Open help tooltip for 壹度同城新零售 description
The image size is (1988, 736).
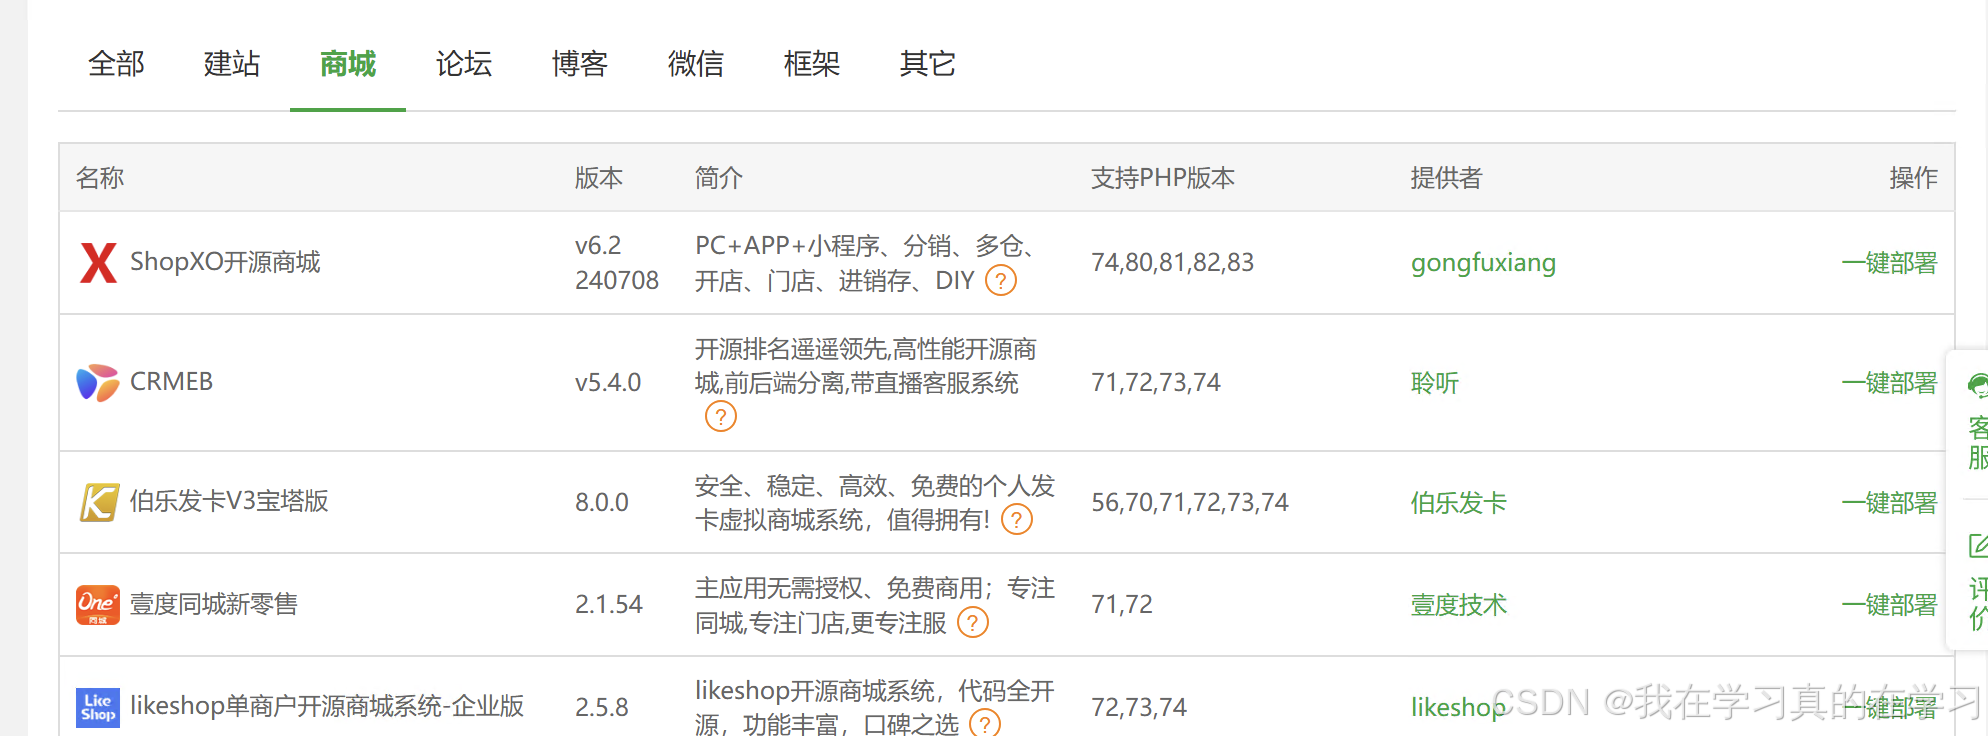click(973, 623)
